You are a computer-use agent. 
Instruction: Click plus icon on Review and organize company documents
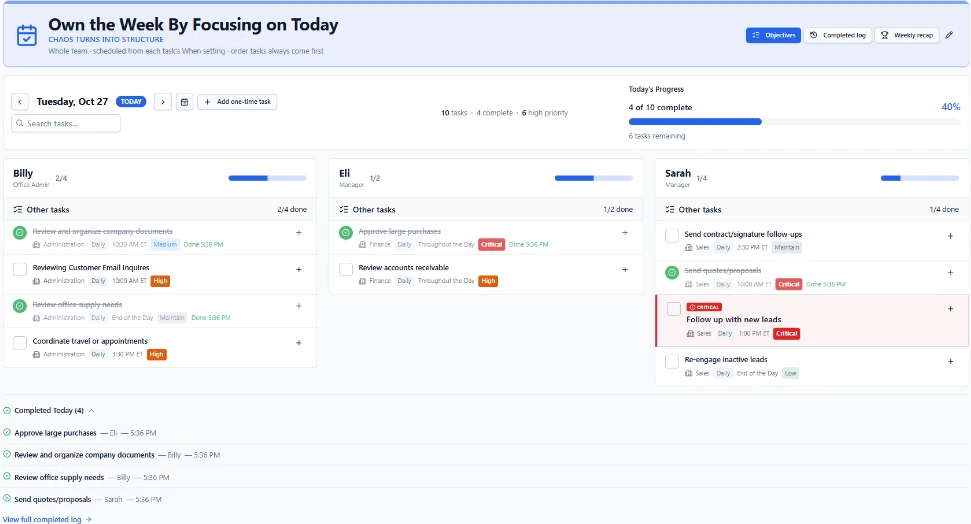tap(298, 232)
